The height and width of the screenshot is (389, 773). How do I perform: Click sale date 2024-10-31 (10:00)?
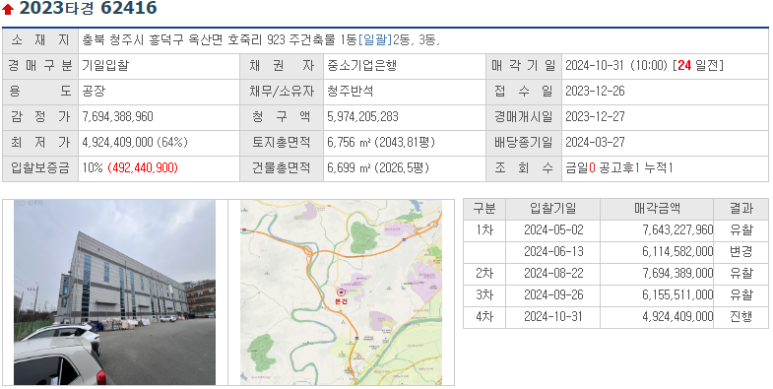pos(616,66)
